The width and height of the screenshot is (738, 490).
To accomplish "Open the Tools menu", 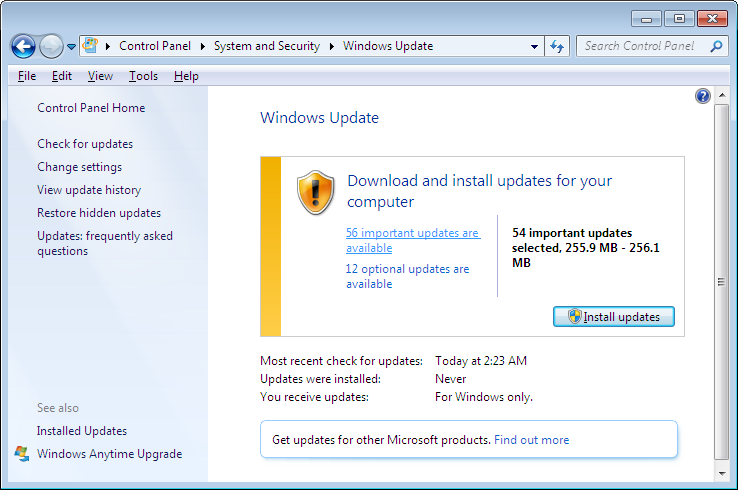I will click(144, 76).
